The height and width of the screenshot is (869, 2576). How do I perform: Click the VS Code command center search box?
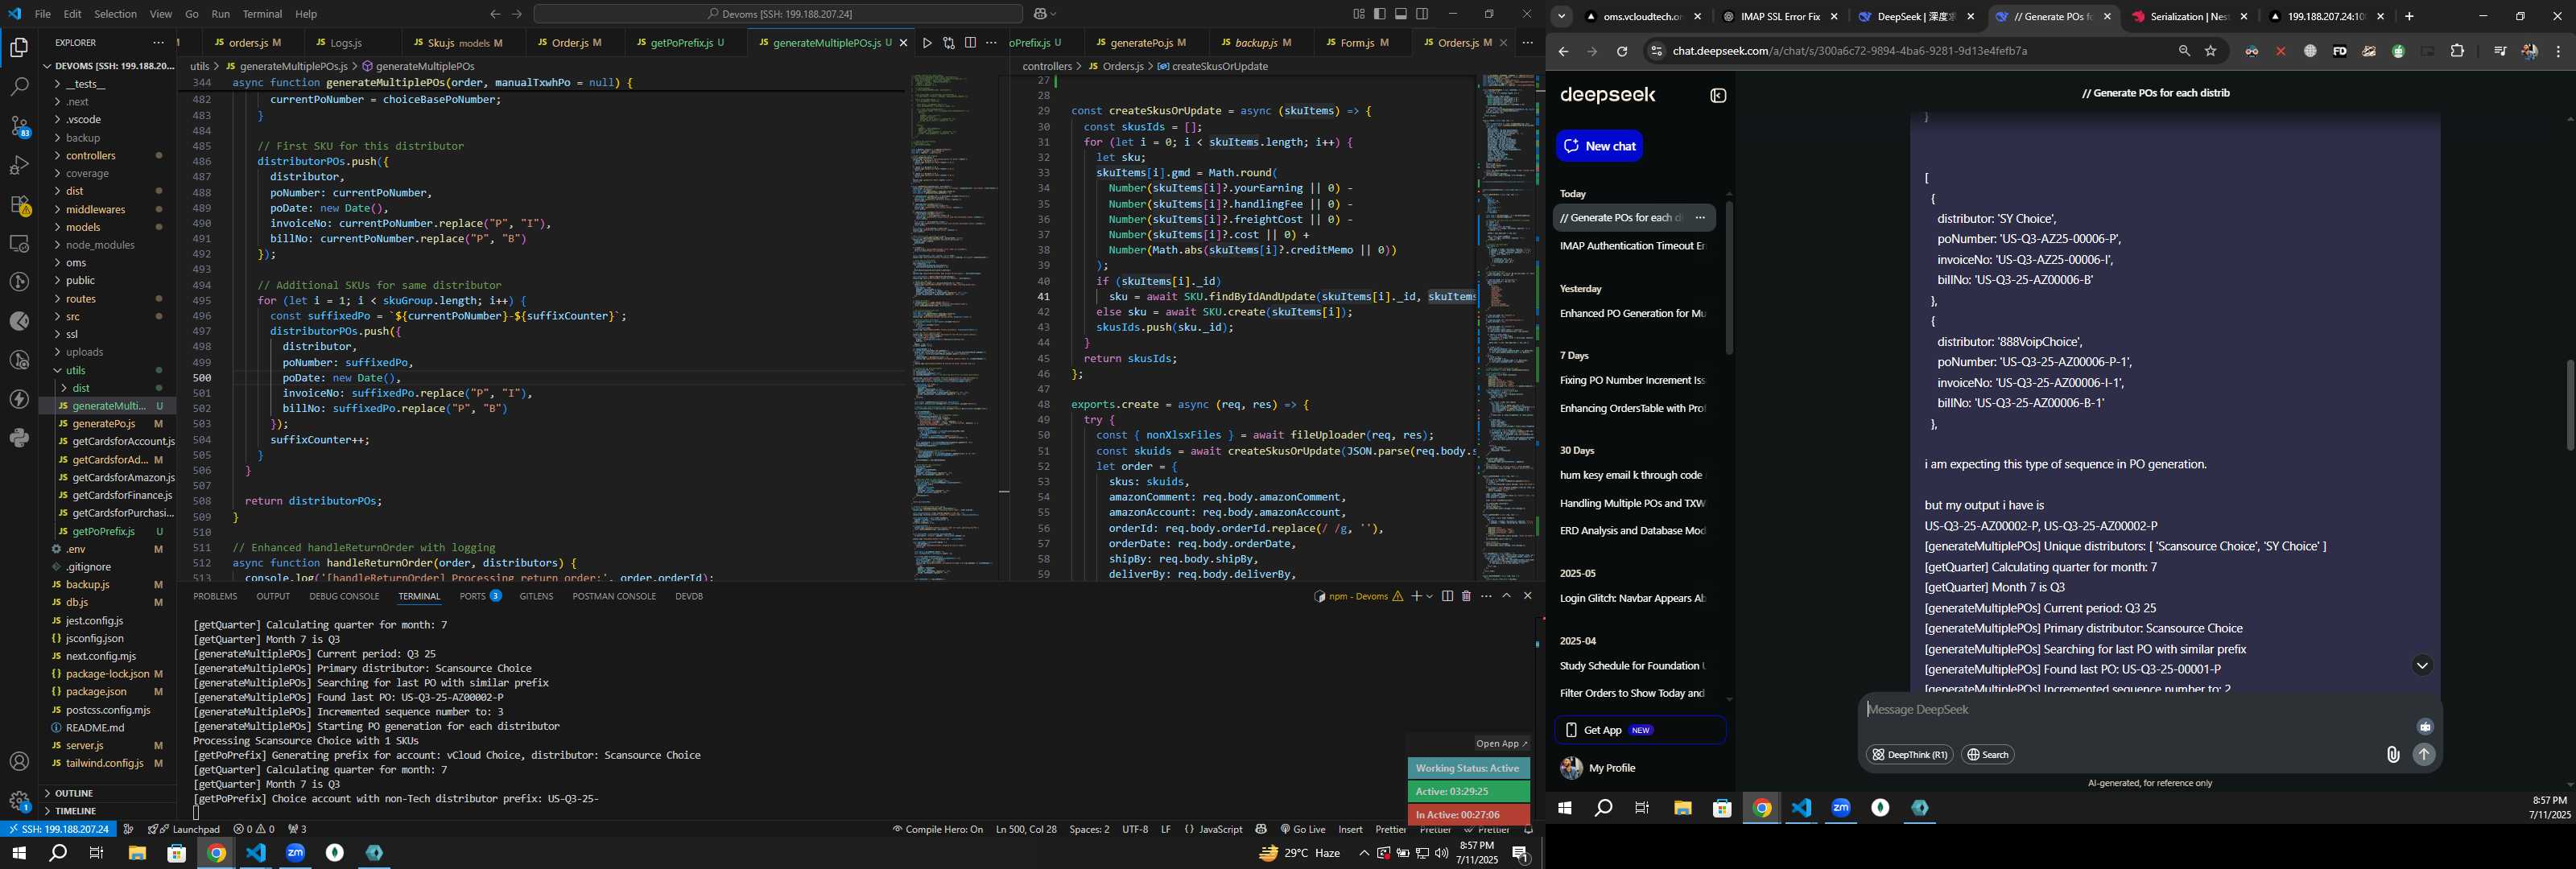[778, 14]
